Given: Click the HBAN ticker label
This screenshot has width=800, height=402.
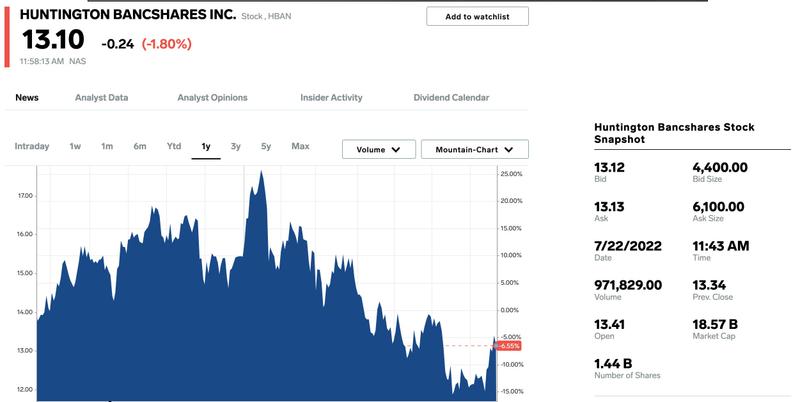Looking at the screenshot, I should point(280,16).
